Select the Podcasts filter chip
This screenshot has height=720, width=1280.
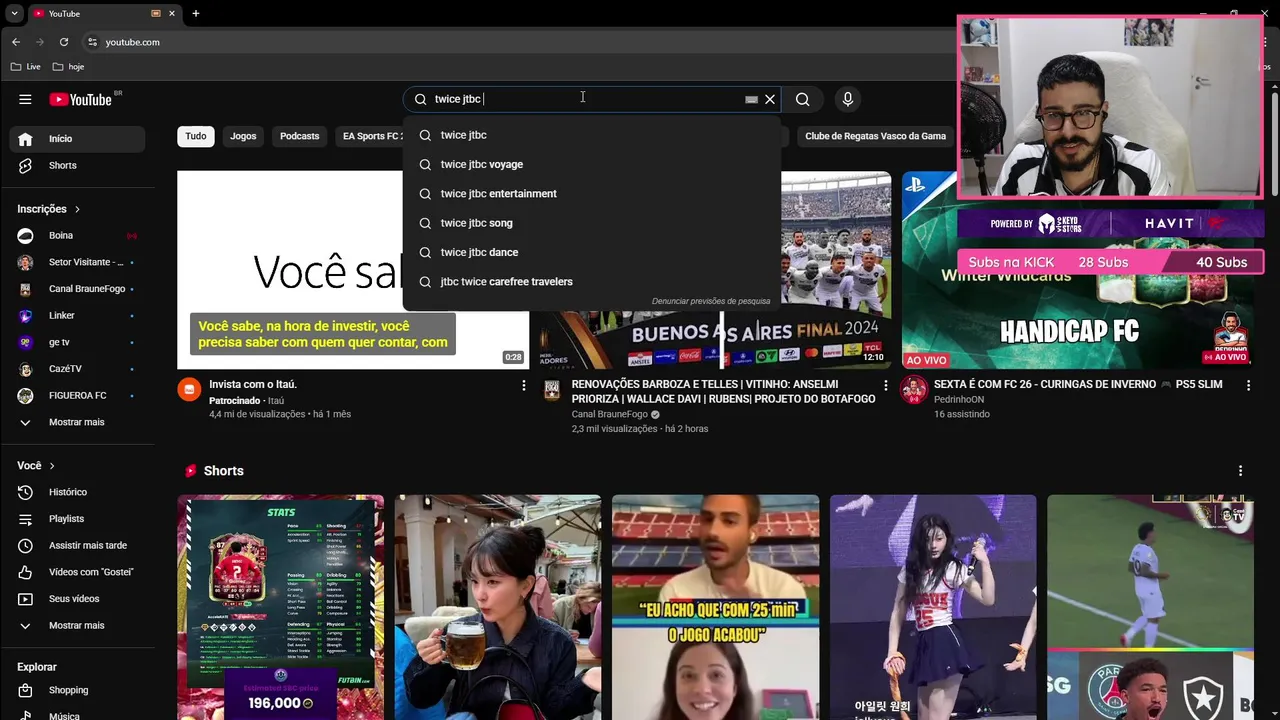pyautogui.click(x=300, y=136)
